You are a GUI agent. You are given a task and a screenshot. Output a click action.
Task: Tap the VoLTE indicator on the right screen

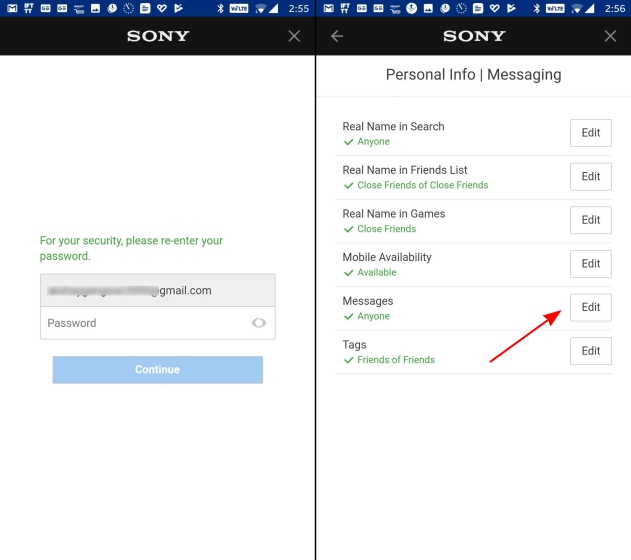tap(555, 8)
